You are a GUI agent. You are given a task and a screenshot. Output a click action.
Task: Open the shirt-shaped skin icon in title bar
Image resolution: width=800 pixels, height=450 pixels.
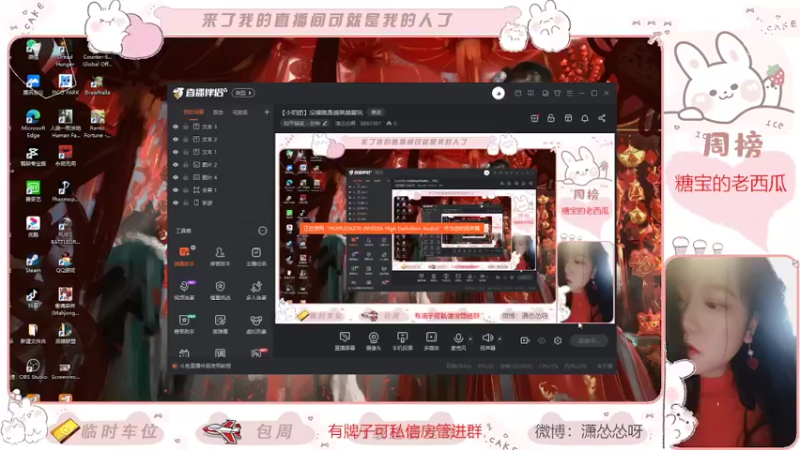click(x=557, y=93)
